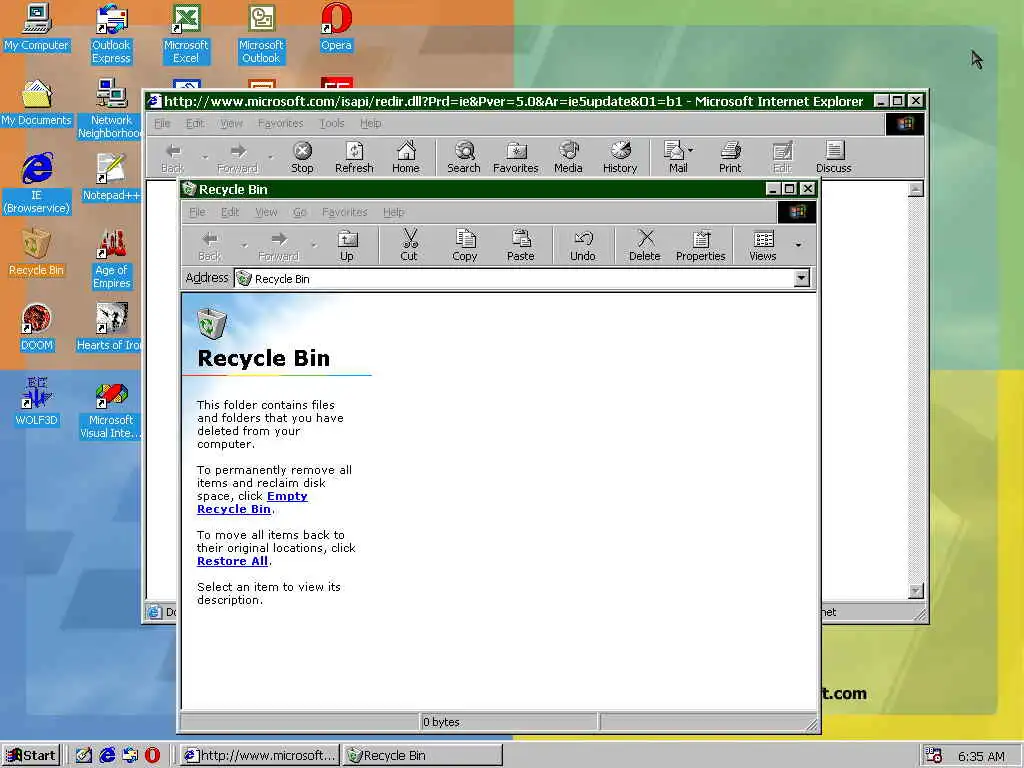
Task: Go Home in Internet Explorer toolbar
Action: 406,157
